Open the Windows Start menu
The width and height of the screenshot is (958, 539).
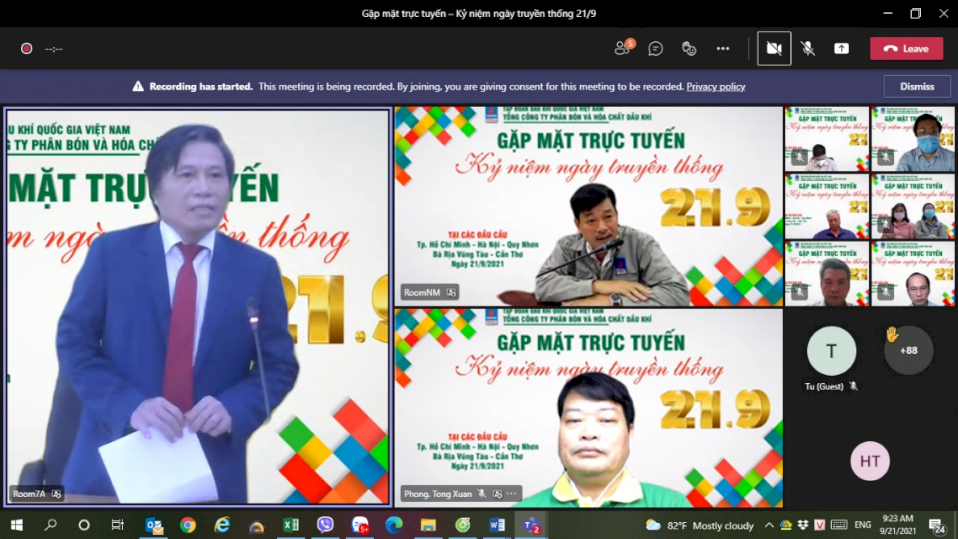coord(16,525)
